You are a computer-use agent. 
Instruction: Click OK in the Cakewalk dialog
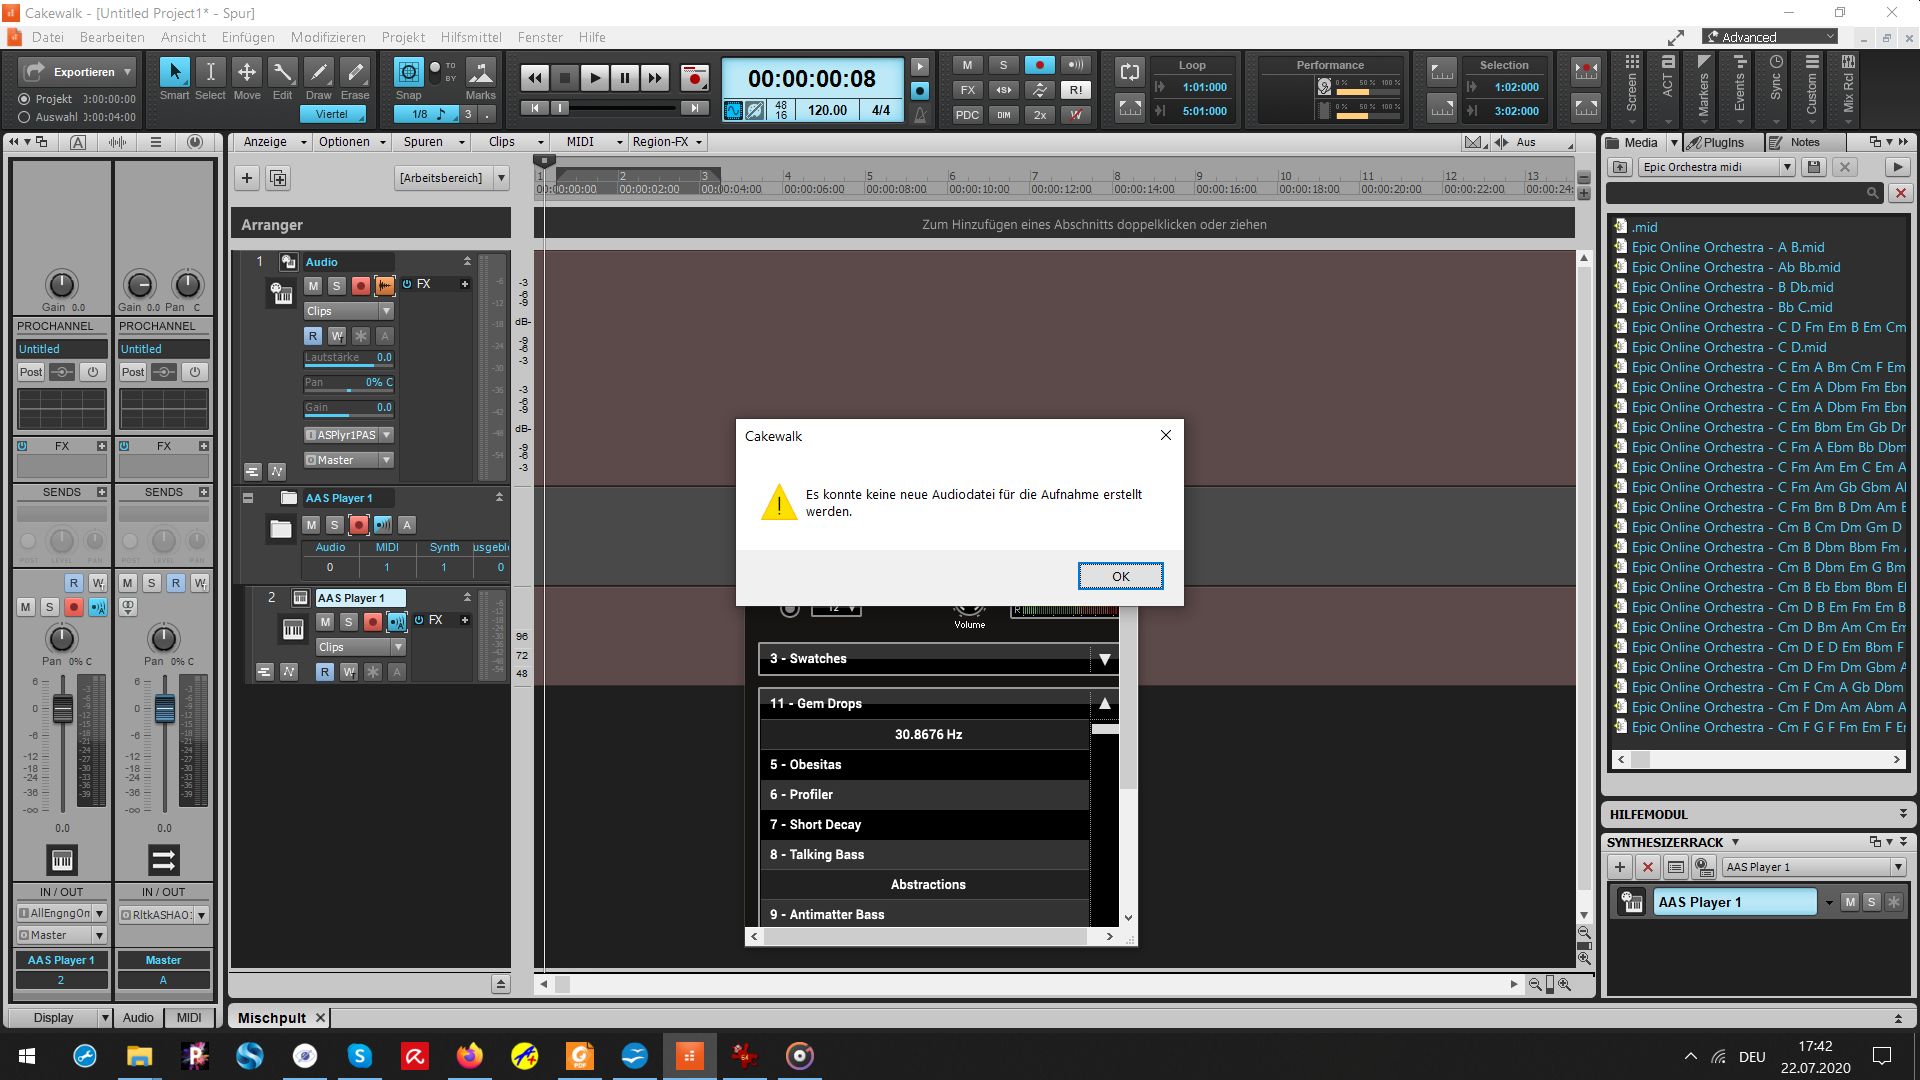(1120, 576)
